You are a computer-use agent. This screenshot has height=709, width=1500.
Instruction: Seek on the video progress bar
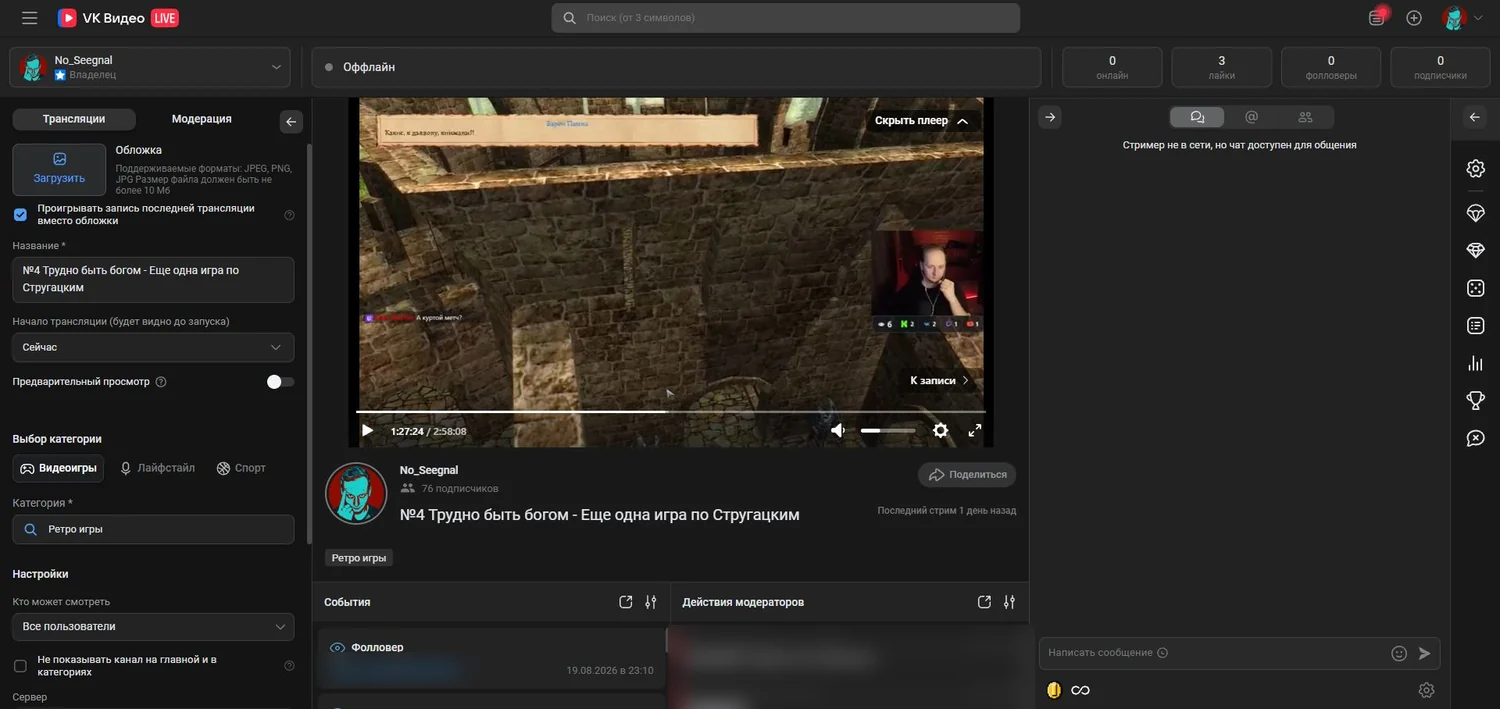pos(670,411)
